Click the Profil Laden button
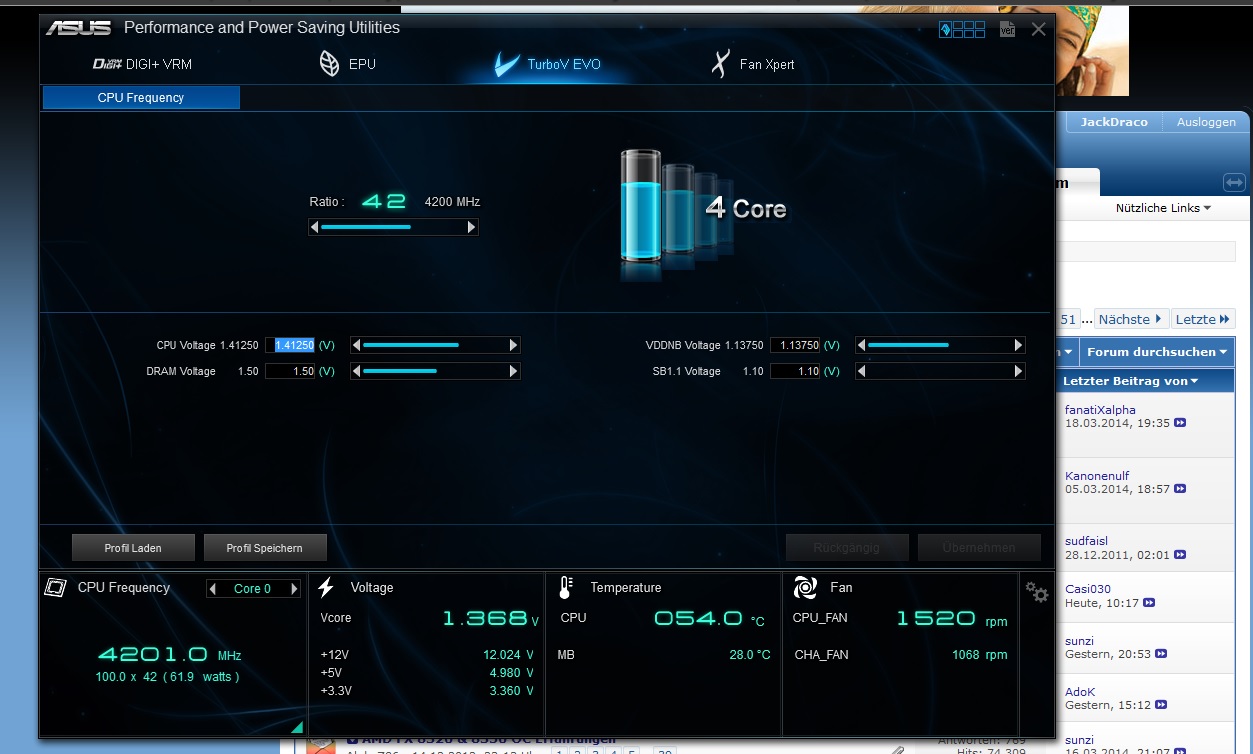Viewport: 1253px width, 754px height. coord(133,548)
